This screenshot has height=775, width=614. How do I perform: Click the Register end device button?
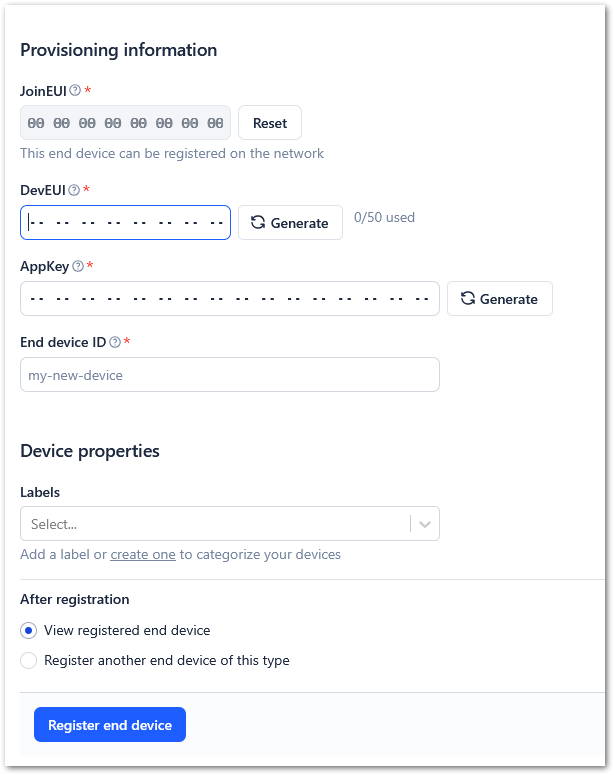click(110, 725)
